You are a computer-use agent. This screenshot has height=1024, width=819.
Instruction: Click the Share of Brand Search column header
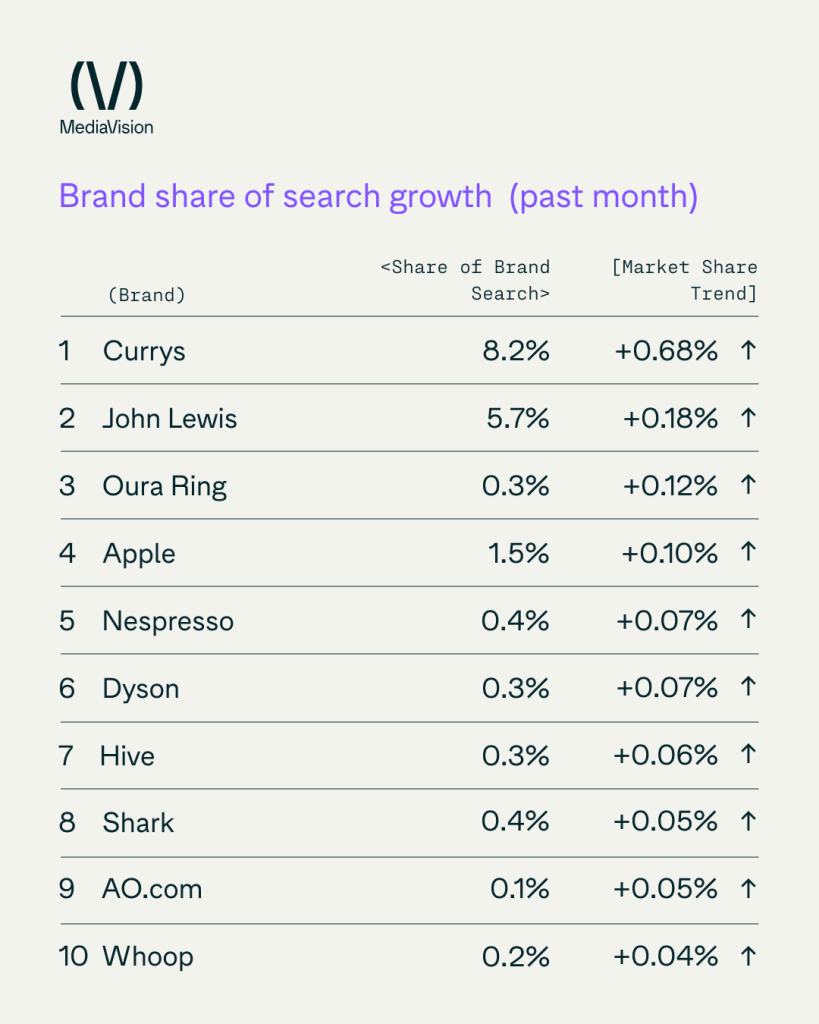(466, 280)
